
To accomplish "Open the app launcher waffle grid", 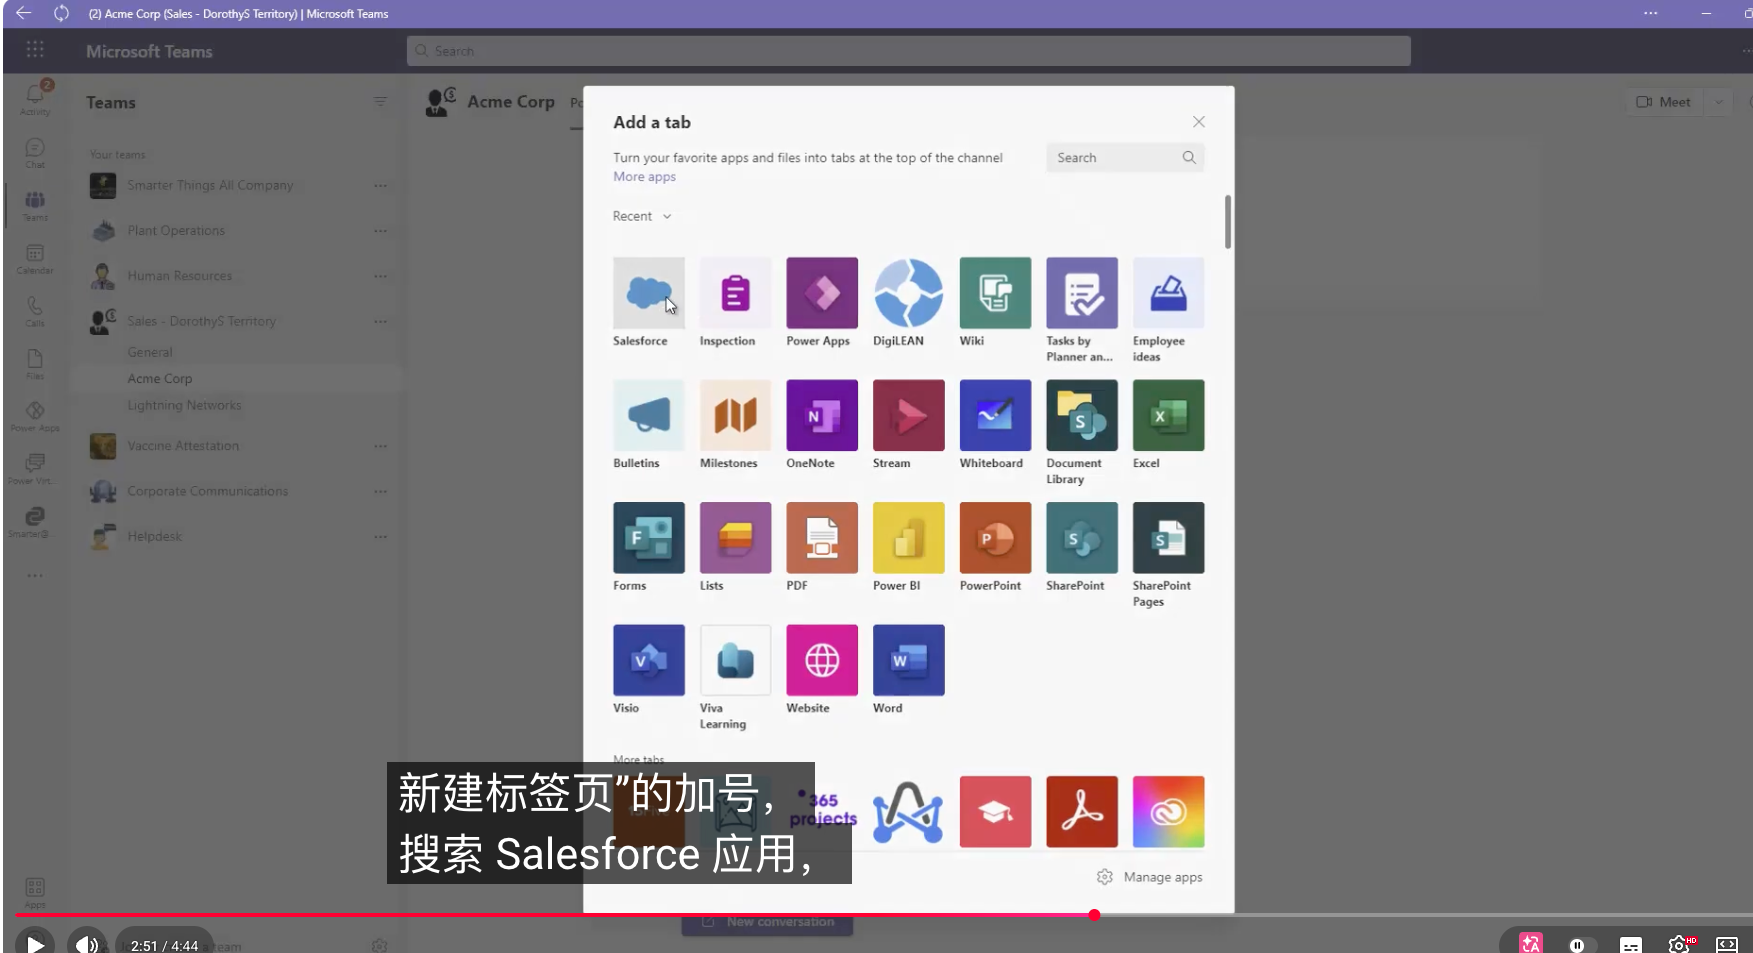I will 35,50.
